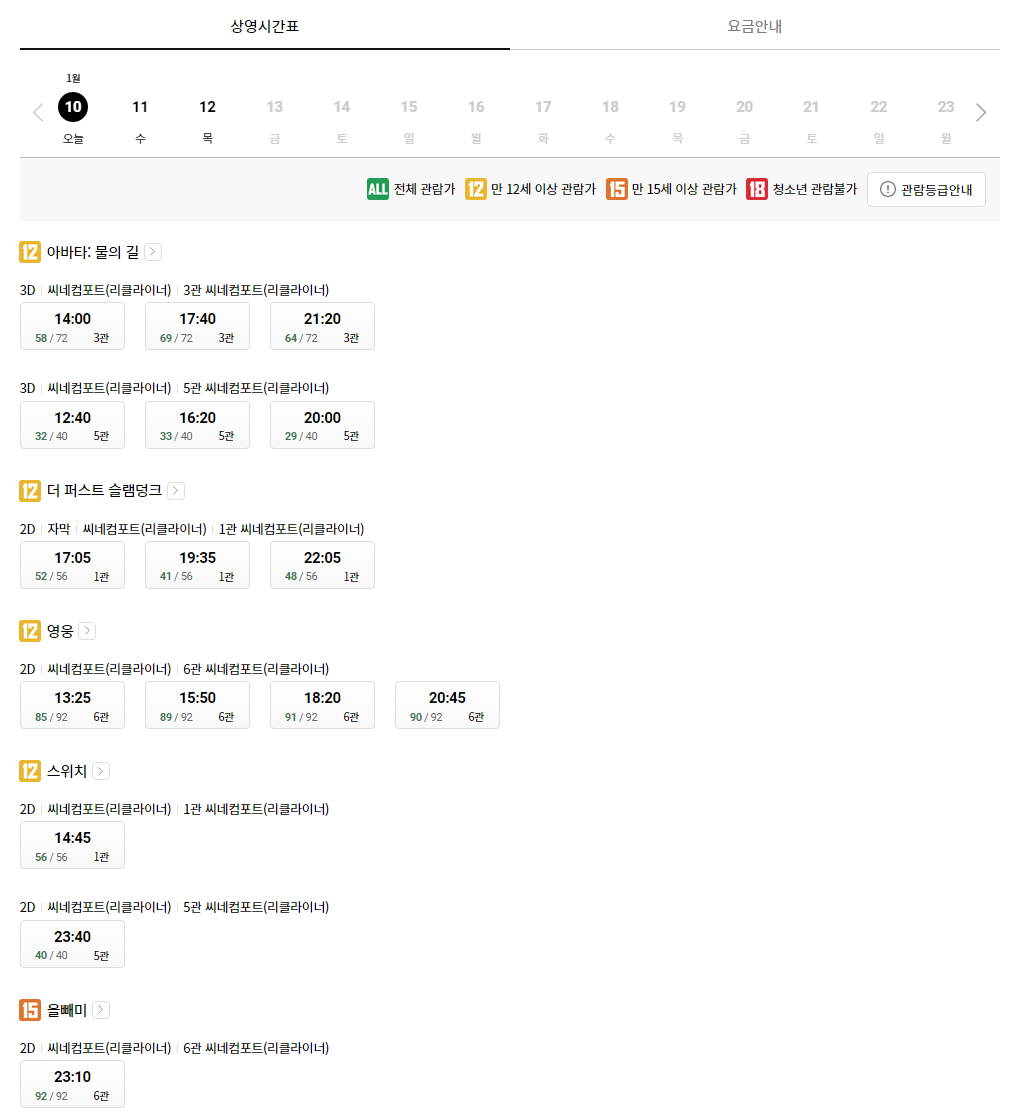Book the 19:35 슬램덩크 showing
Viewport: 1020px width, 1119px height.
point(197,565)
